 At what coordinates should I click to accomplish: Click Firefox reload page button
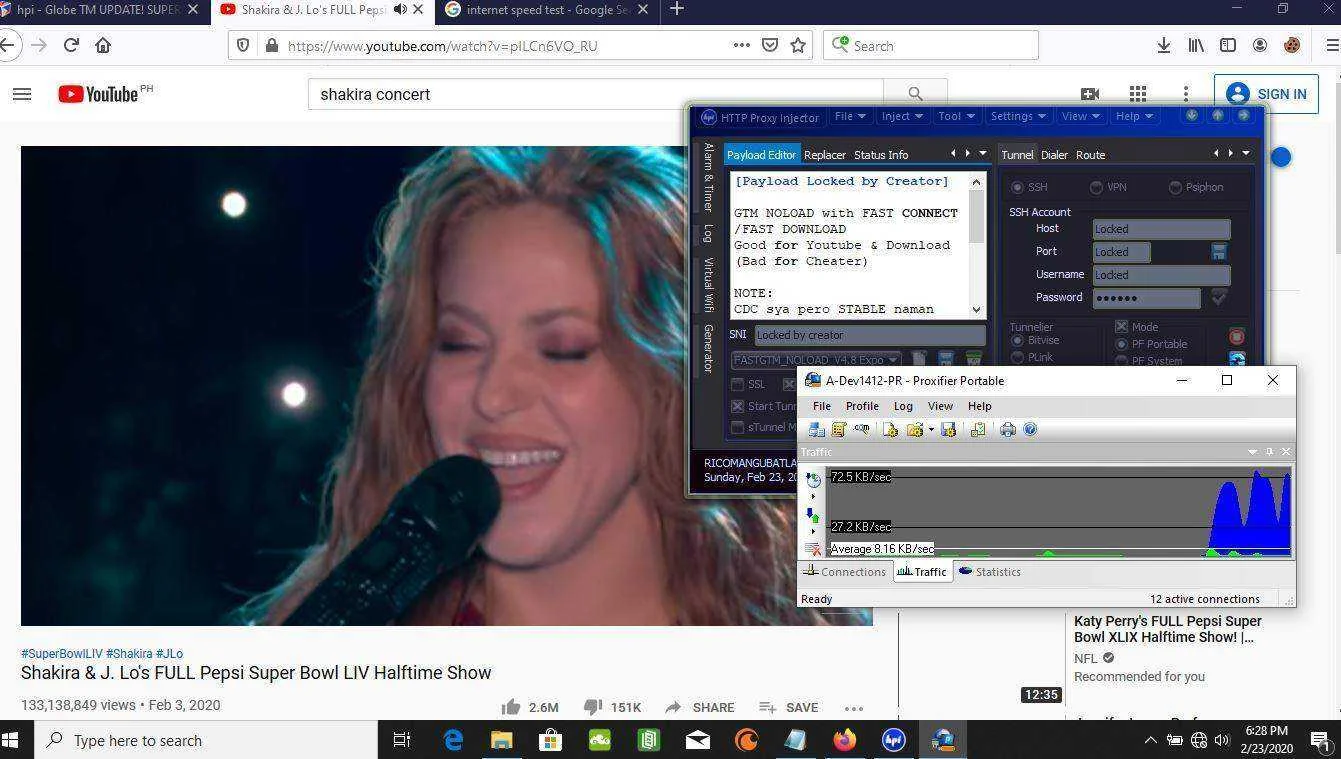pyautogui.click(x=71, y=45)
